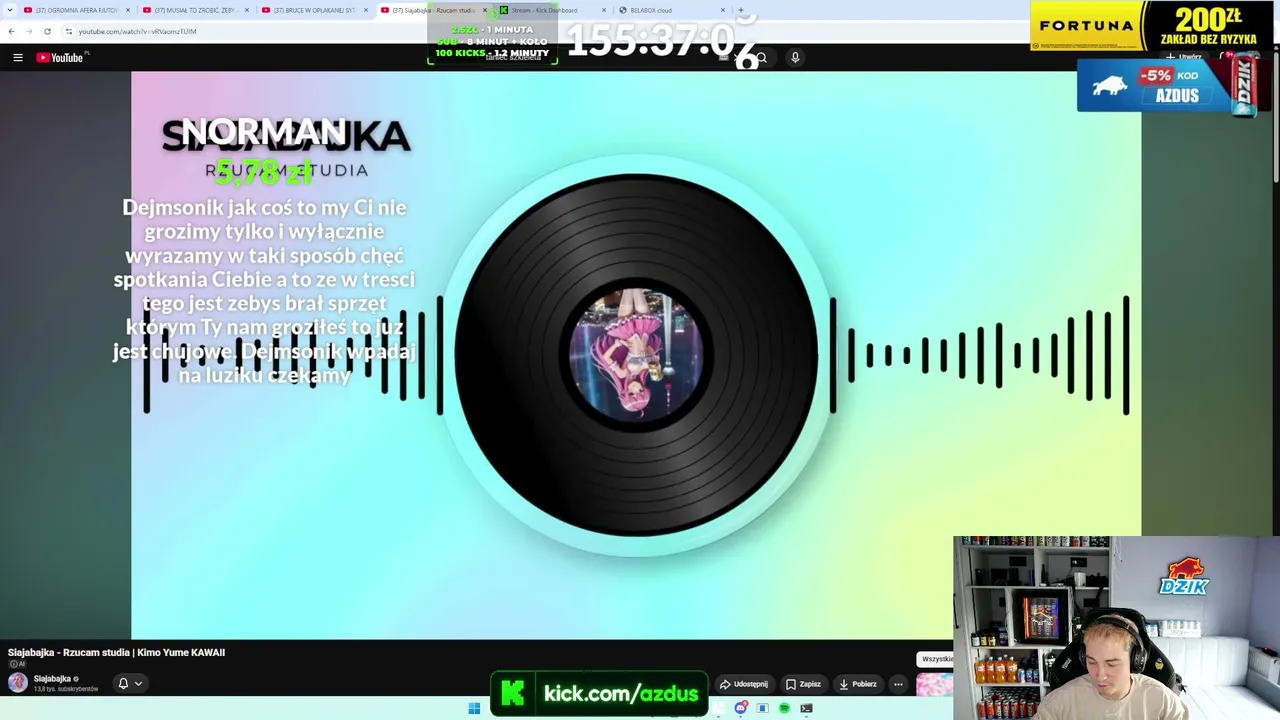Screen dimensions: 1280x720
Task: Close the 'BELABOX cloud' tab
Action: pyautogui.click(x=723, y=10)
